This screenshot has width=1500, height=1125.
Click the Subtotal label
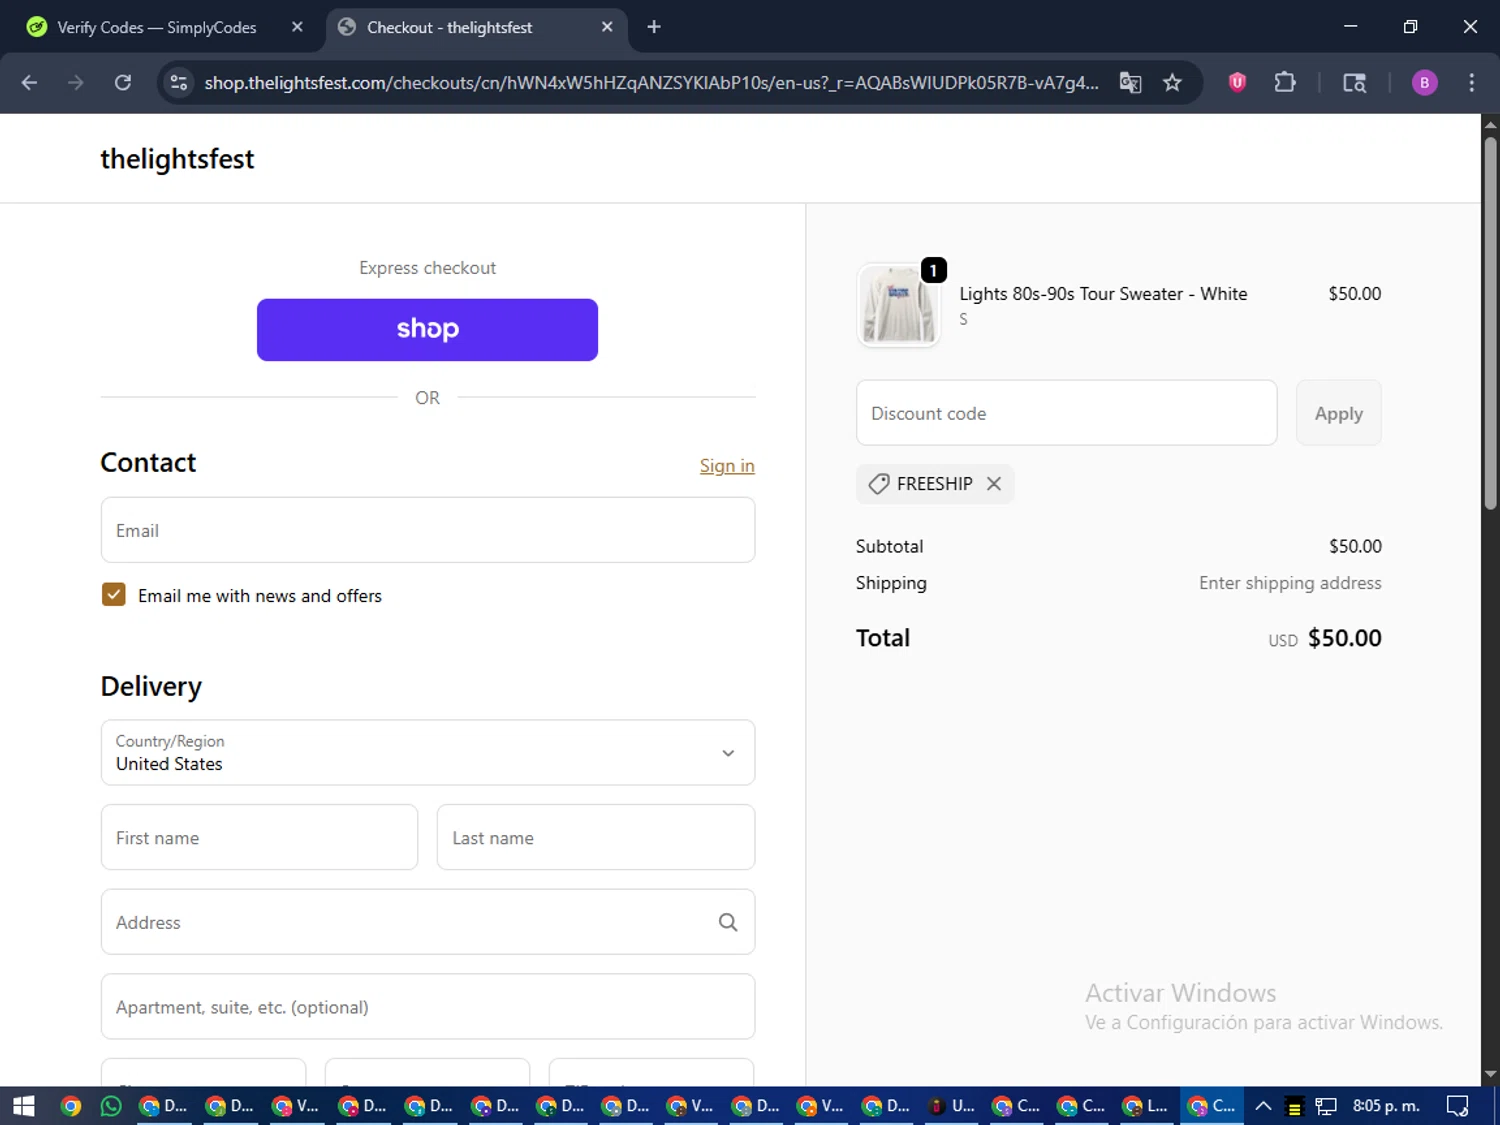889,547
